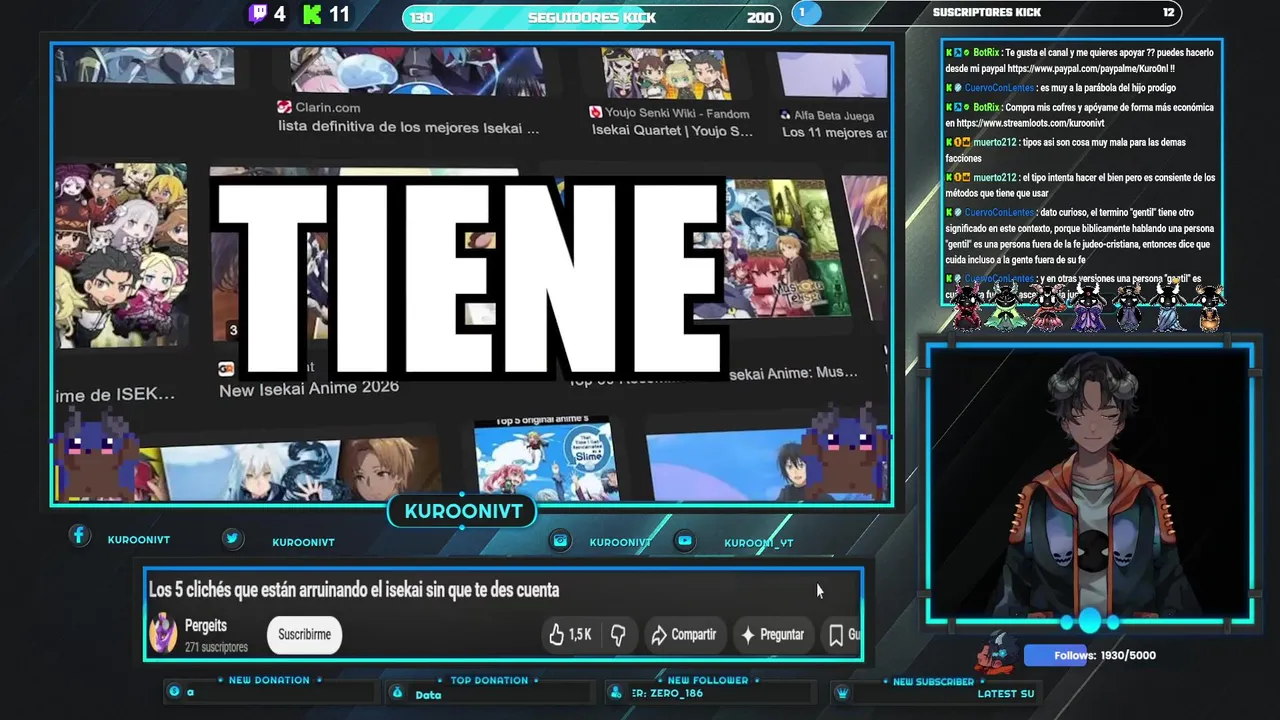The height and width of the screenshot is (720, 1280).
Task: Click BotRix username on 'Compra mis cofres' message
Action: click(x=986, y=107)
